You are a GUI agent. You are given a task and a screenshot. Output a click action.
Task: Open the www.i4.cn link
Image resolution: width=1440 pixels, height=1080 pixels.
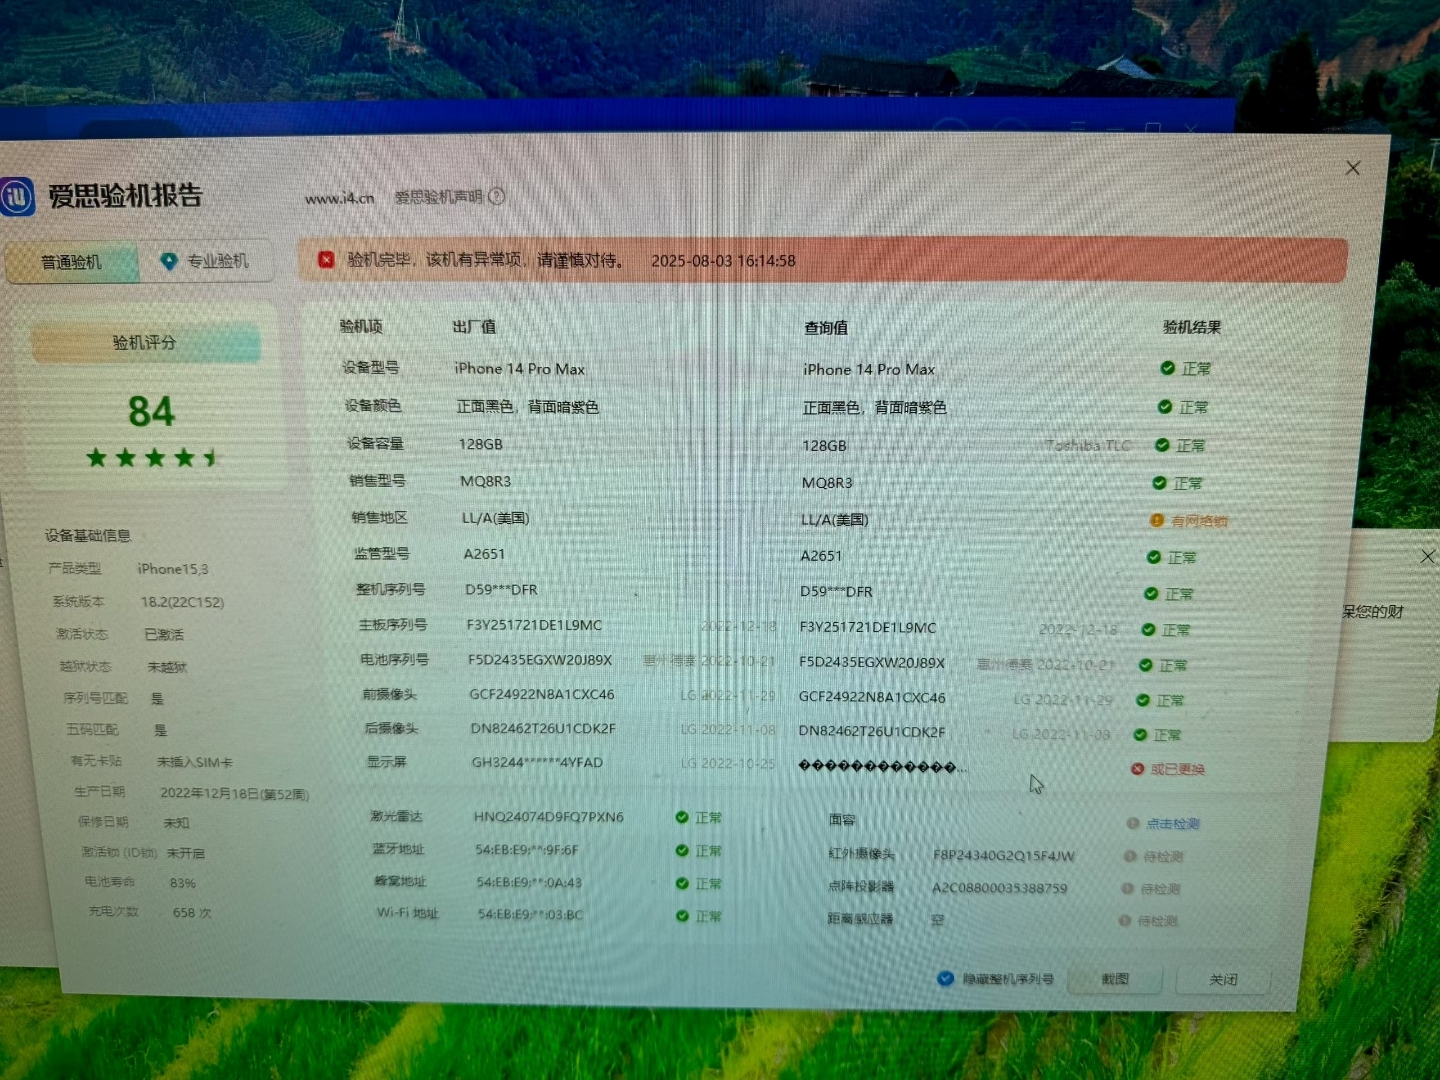tap(340, 198)
